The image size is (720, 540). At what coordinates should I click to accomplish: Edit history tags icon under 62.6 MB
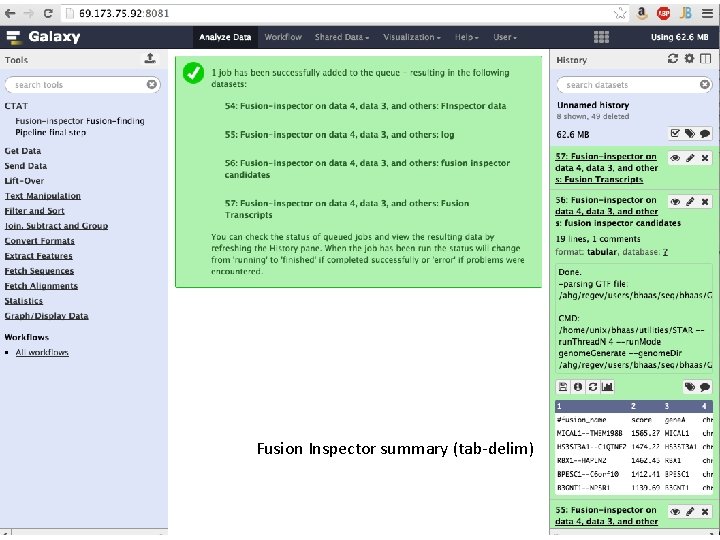(690, 134)
